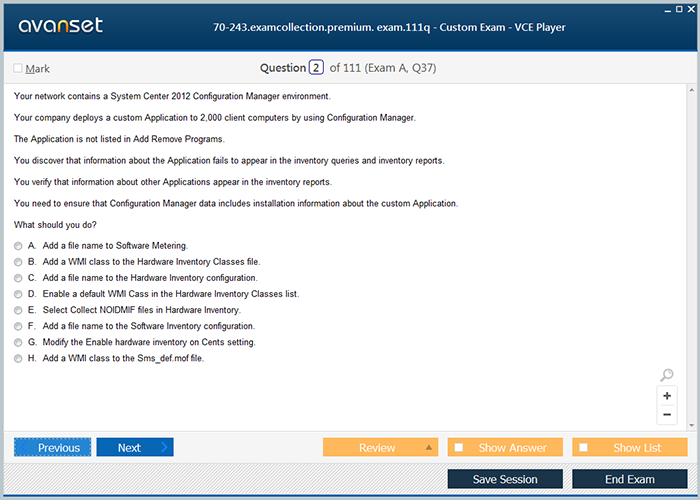Go to the Previous question
Image resolution: width=700 pixels, height=500 pixels.
coord(52,447)
